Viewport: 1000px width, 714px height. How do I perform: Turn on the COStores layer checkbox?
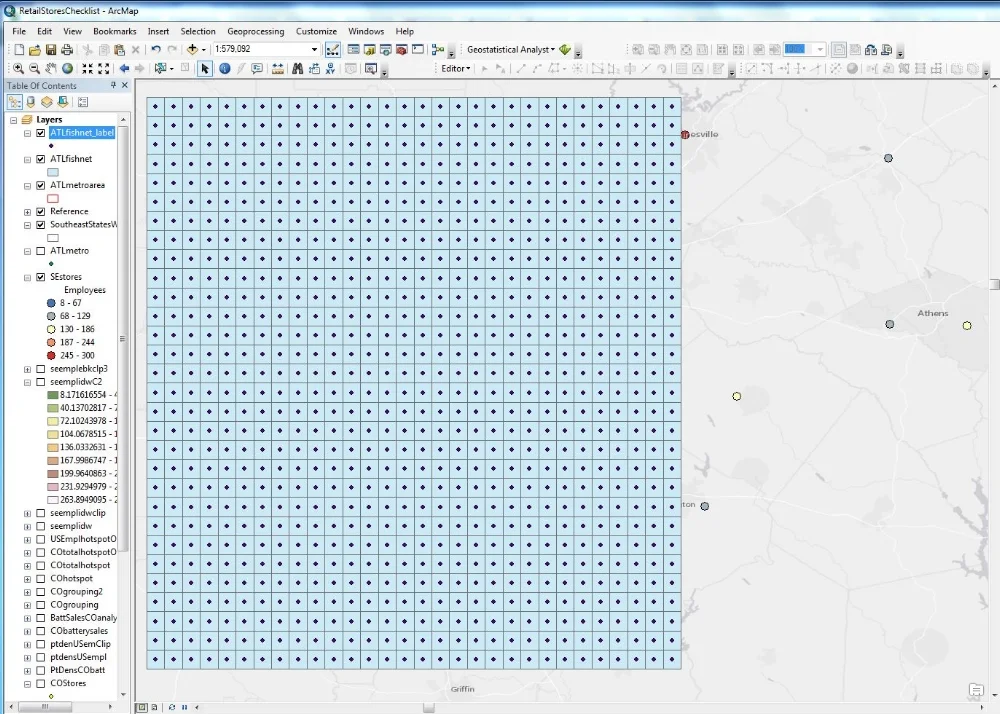point(41,683)
